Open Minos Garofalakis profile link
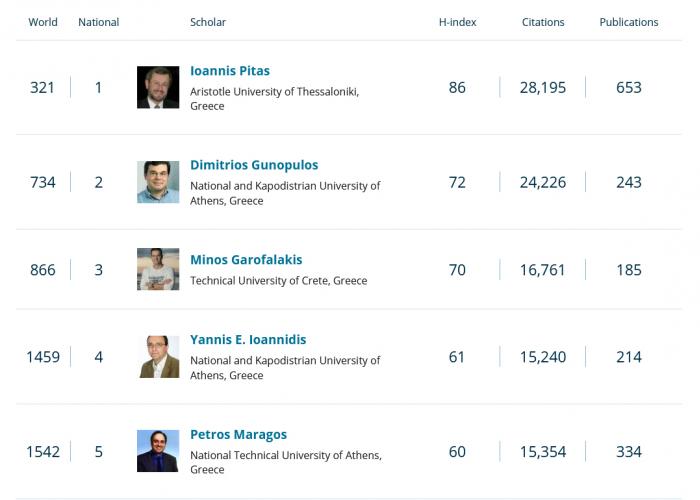 [246, 260]
